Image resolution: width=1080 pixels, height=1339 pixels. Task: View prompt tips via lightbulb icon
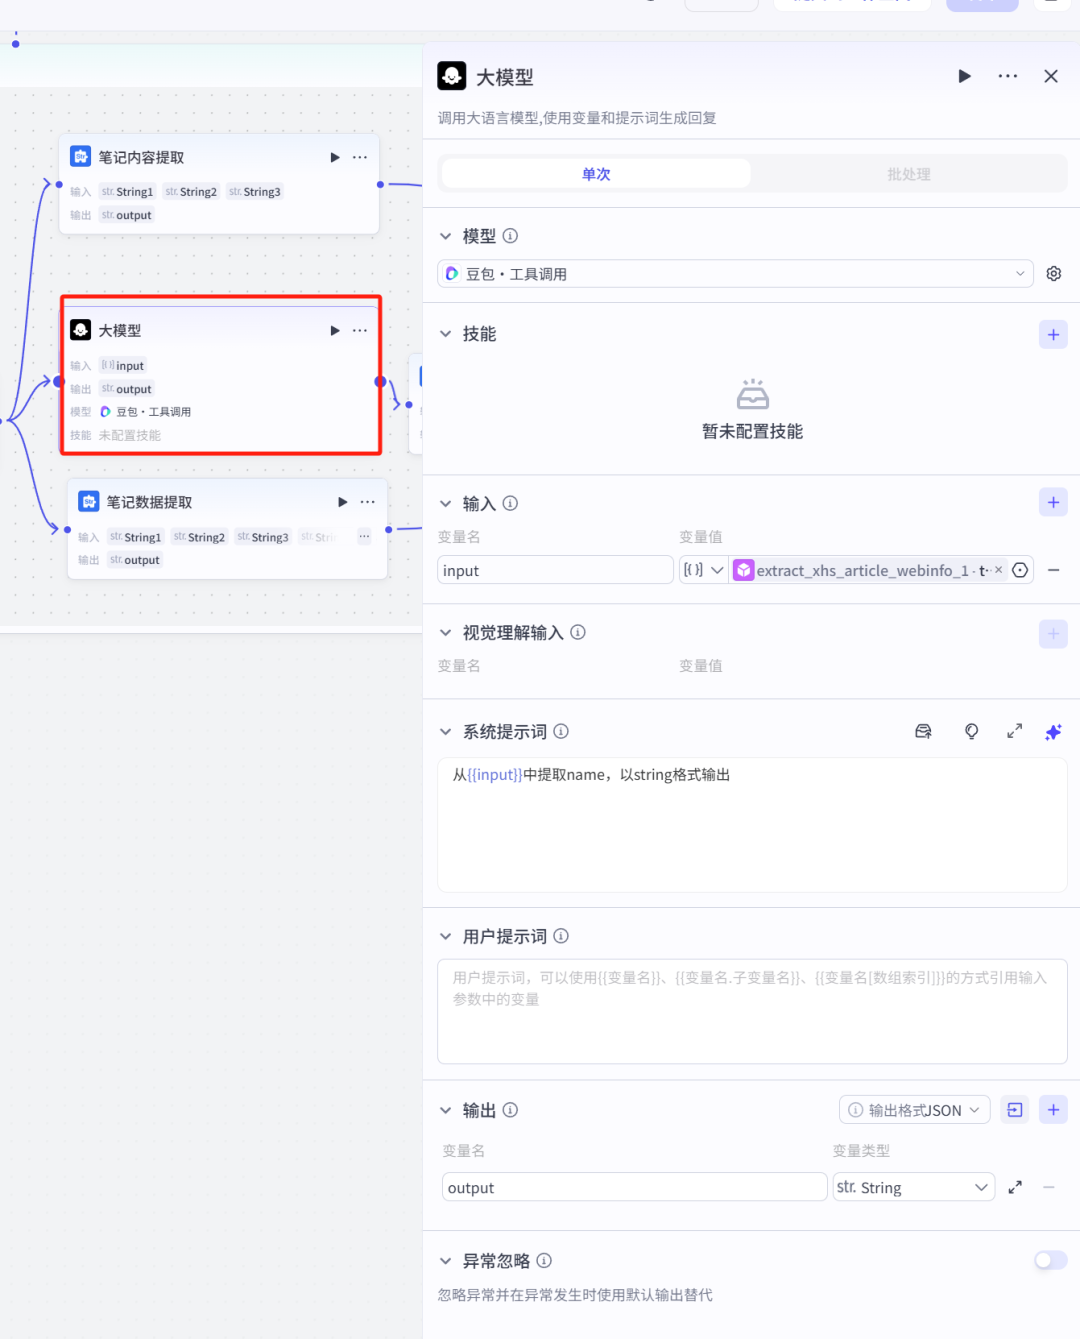tap(971, 731)
